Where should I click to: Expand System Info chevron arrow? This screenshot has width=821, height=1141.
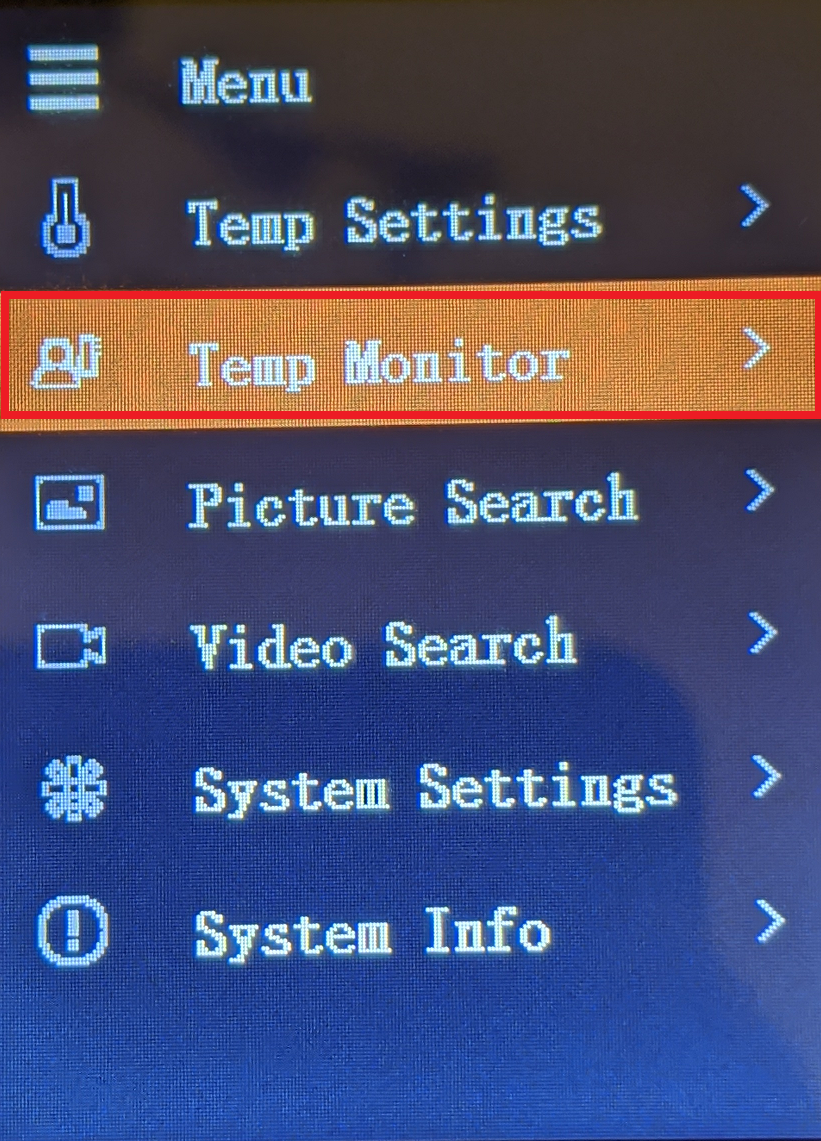(770, 921)
